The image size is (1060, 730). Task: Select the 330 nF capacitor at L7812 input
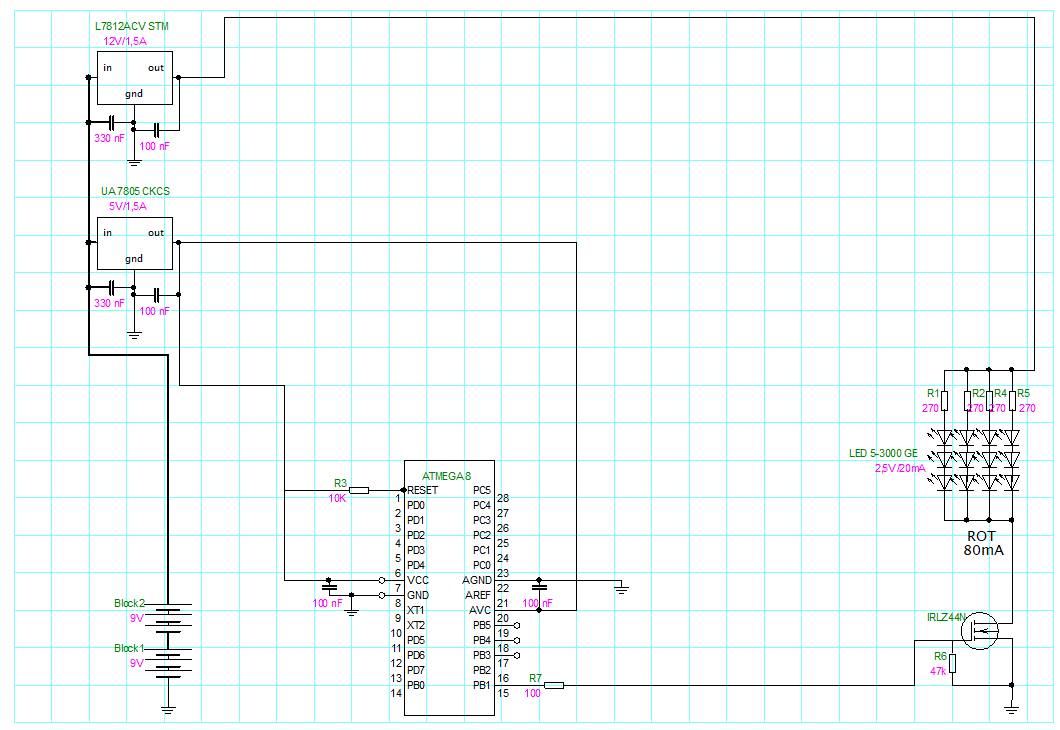112,122
